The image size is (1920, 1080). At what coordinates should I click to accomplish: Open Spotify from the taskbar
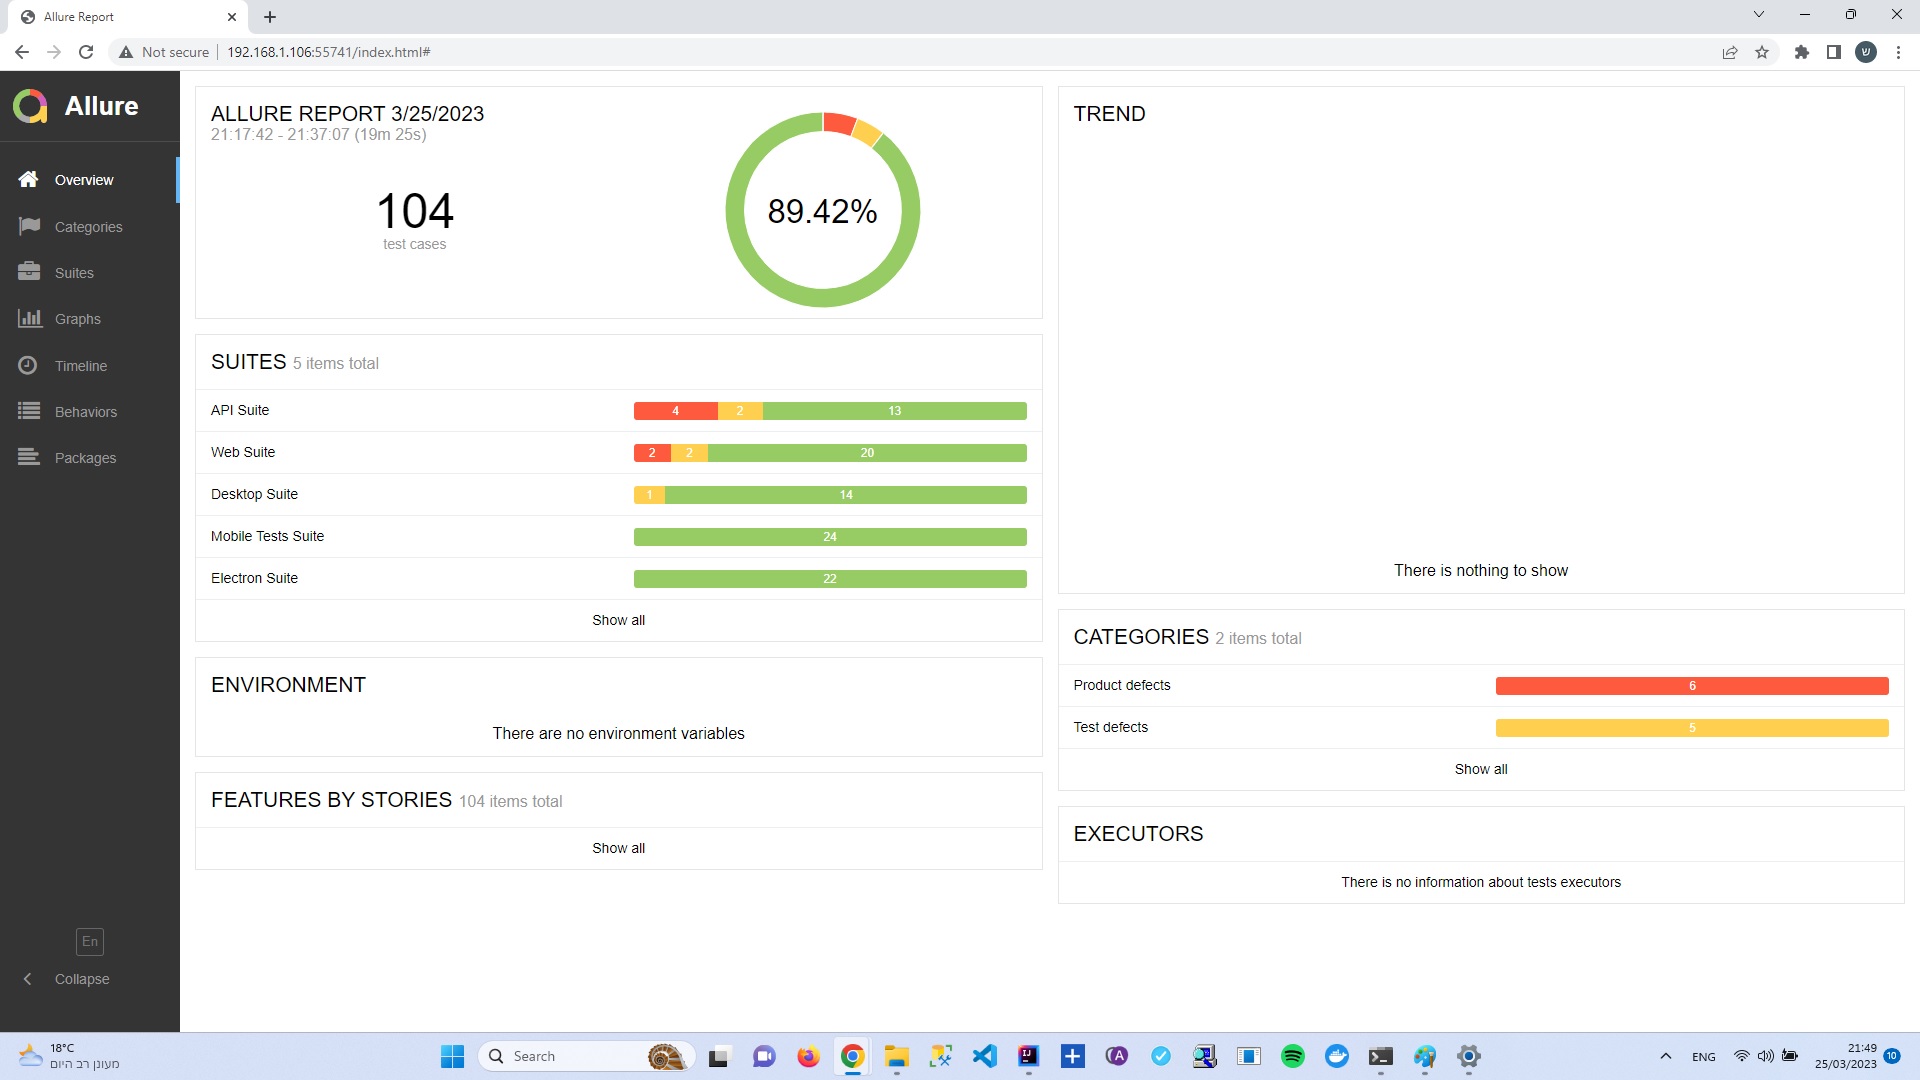pyautogui.click(x=1292, y=1056)
